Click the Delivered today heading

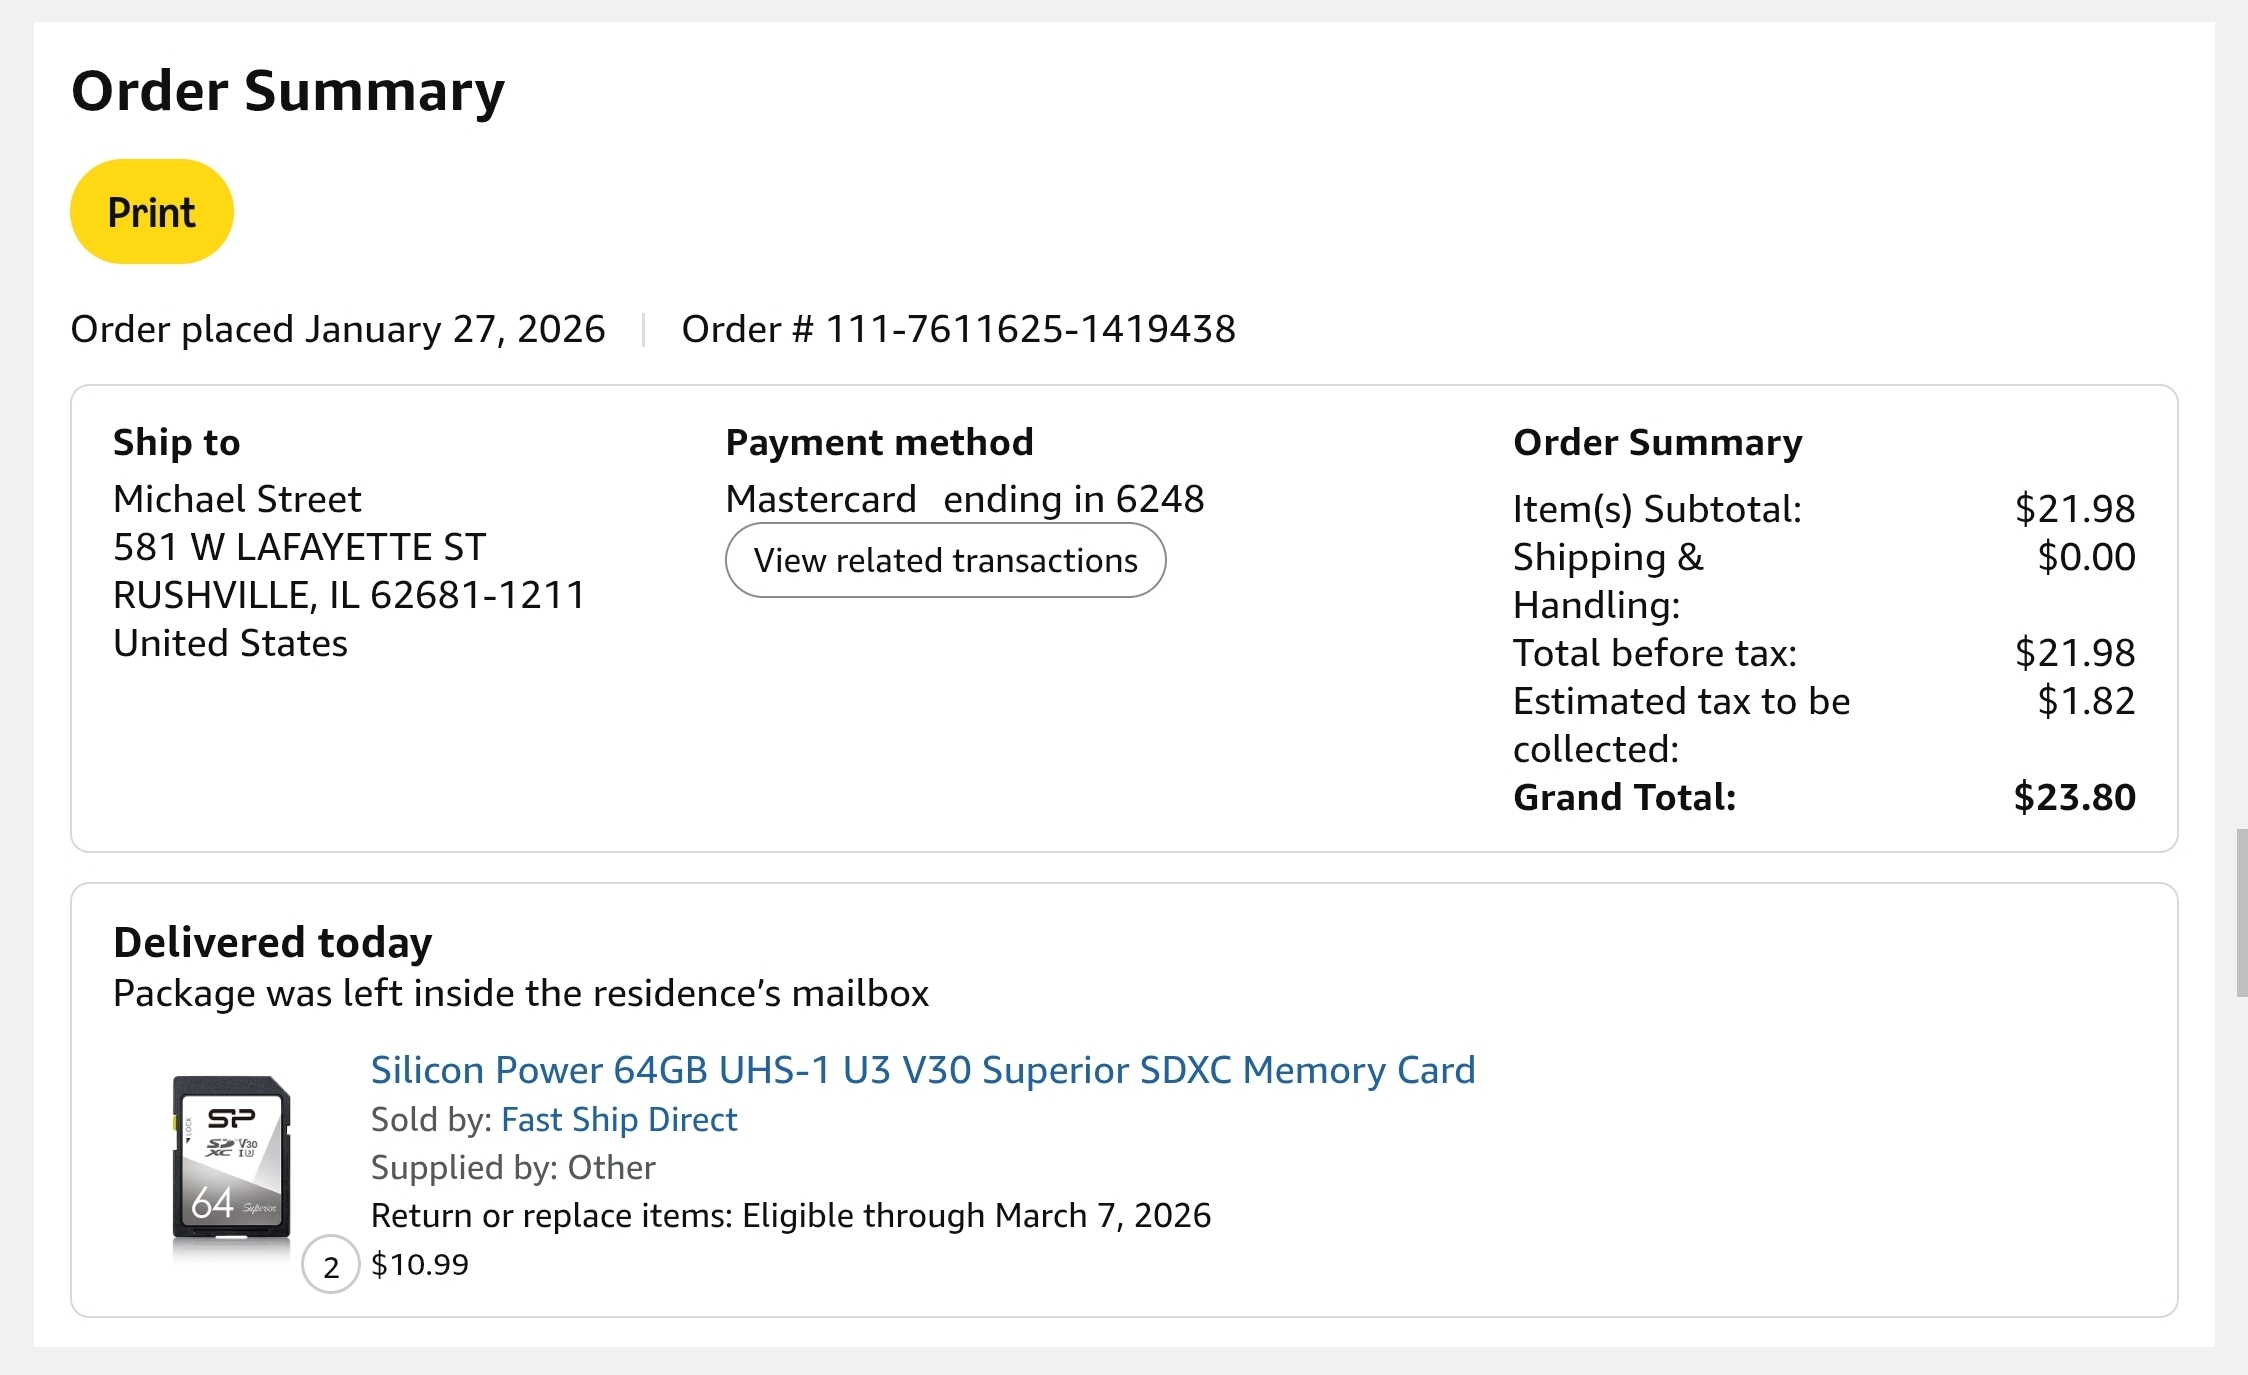pyautogui.click(x=273, y=942)
